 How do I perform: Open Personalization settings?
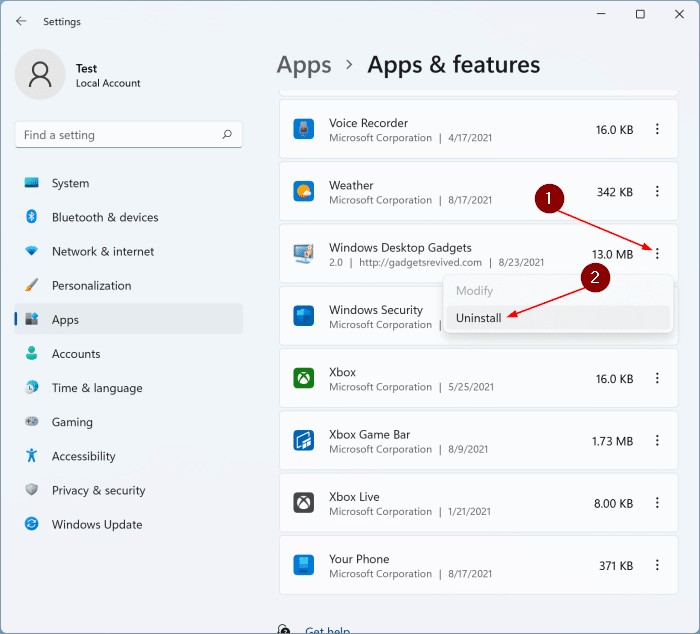click(x=129, y=285)
